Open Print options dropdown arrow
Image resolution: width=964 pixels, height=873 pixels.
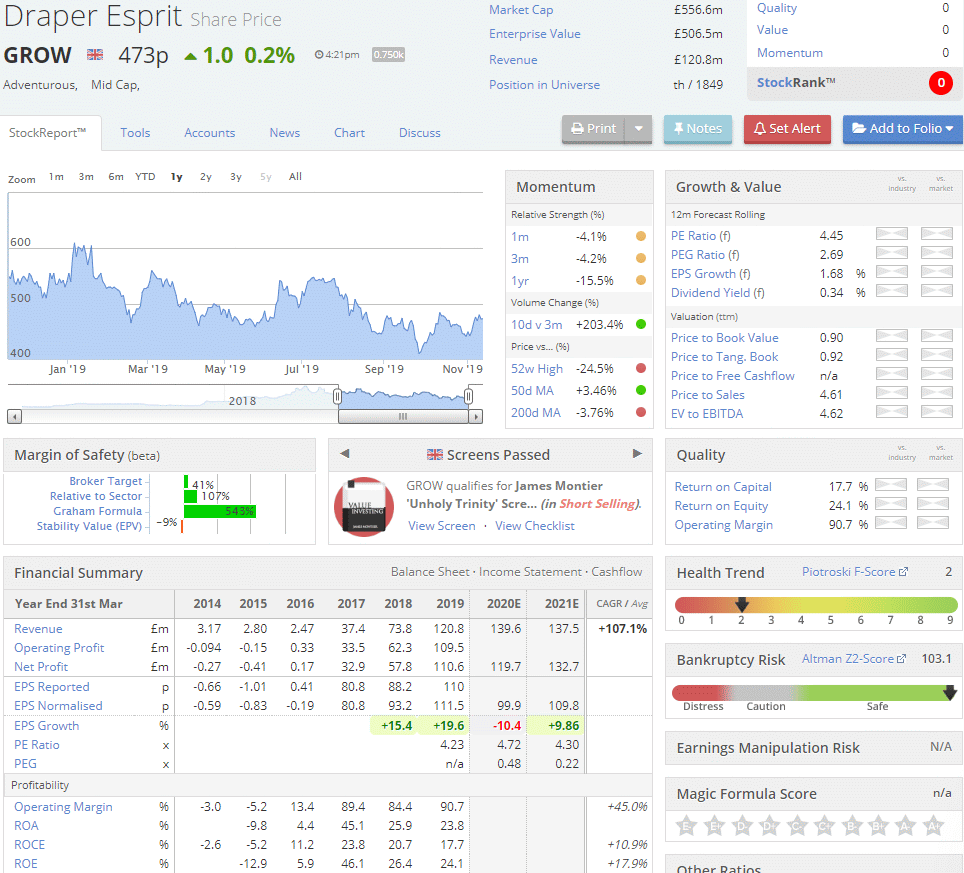pyautogui.click(x=639, y=128)
